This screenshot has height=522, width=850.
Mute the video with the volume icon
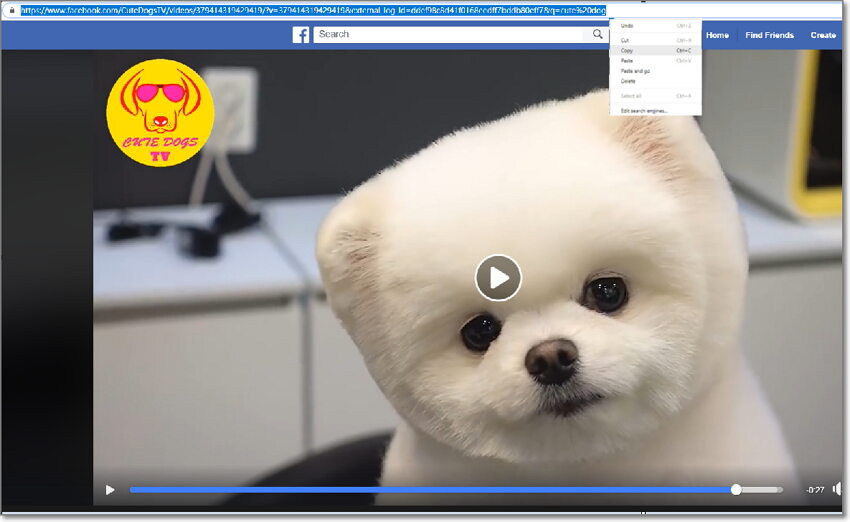pyautogui.click(x=838, y=489)
